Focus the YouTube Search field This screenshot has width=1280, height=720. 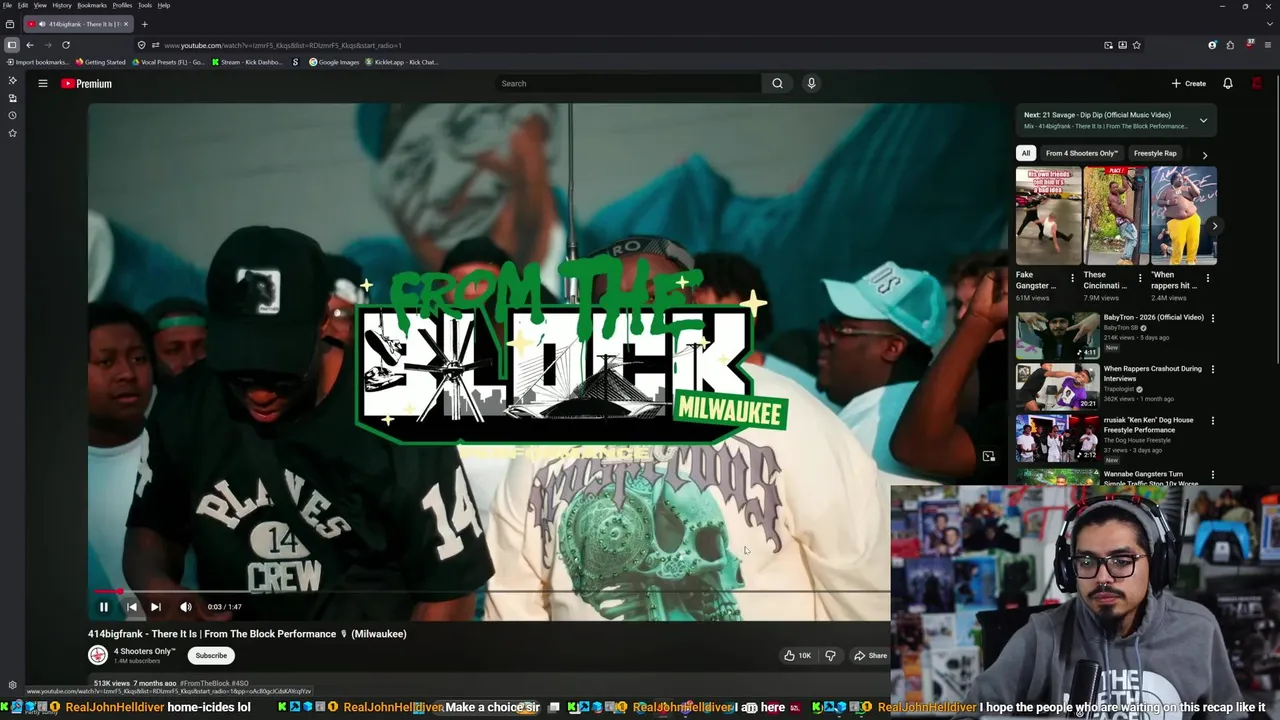[x=628, y=84]
